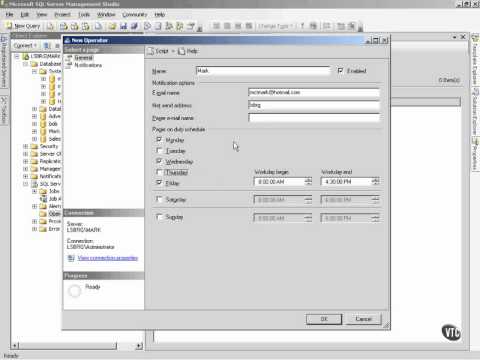Collapse the SQL Server Agent node
Viewport: 480px width, 360px height.
pos(26,184)
